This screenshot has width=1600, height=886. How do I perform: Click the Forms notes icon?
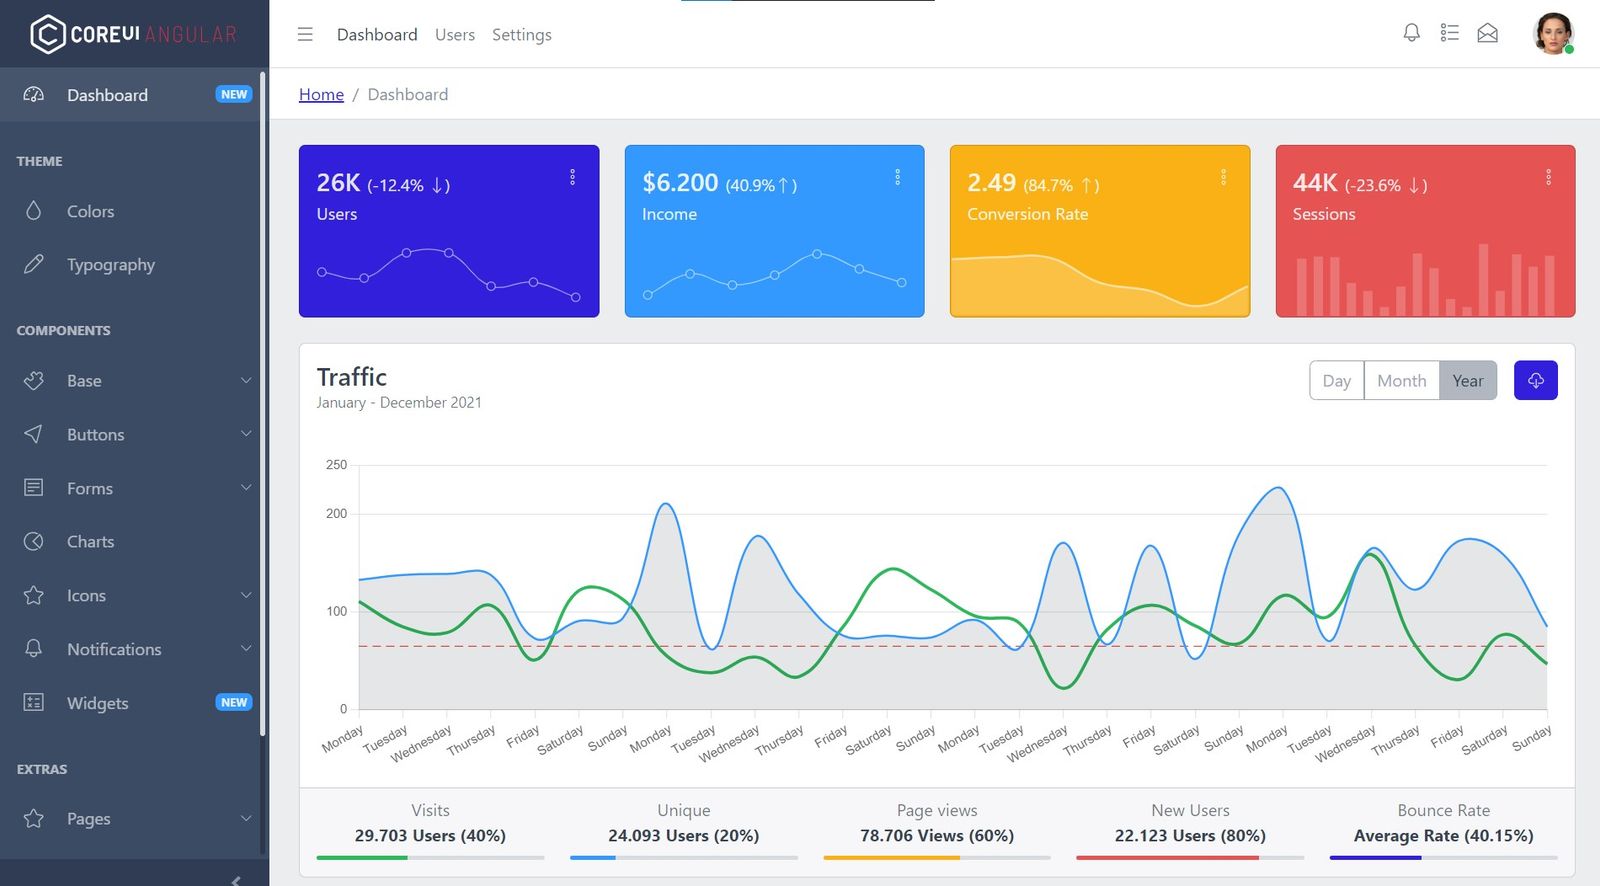[33, 488]
